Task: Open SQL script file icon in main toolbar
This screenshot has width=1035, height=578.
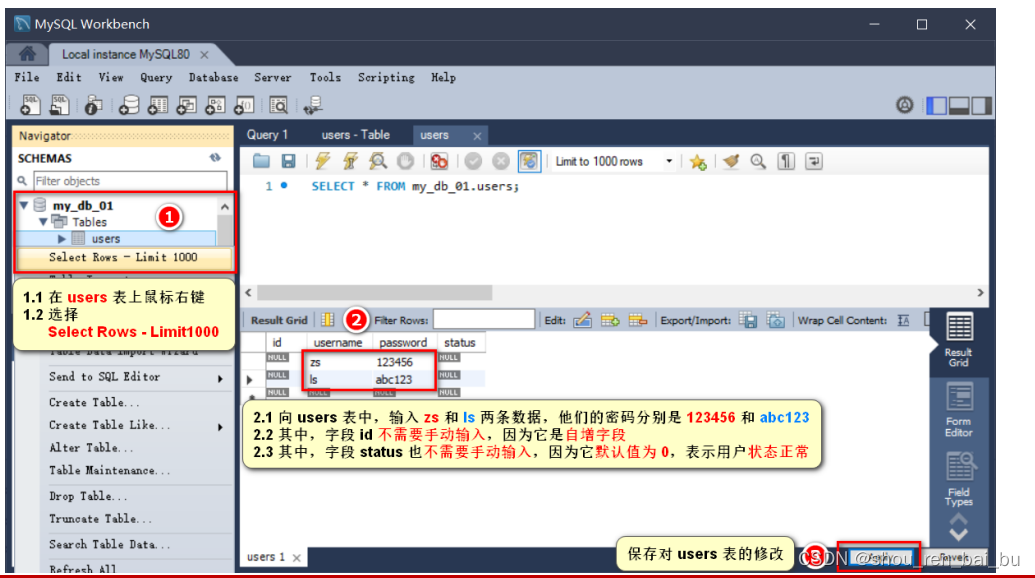Action: (59, 105)
